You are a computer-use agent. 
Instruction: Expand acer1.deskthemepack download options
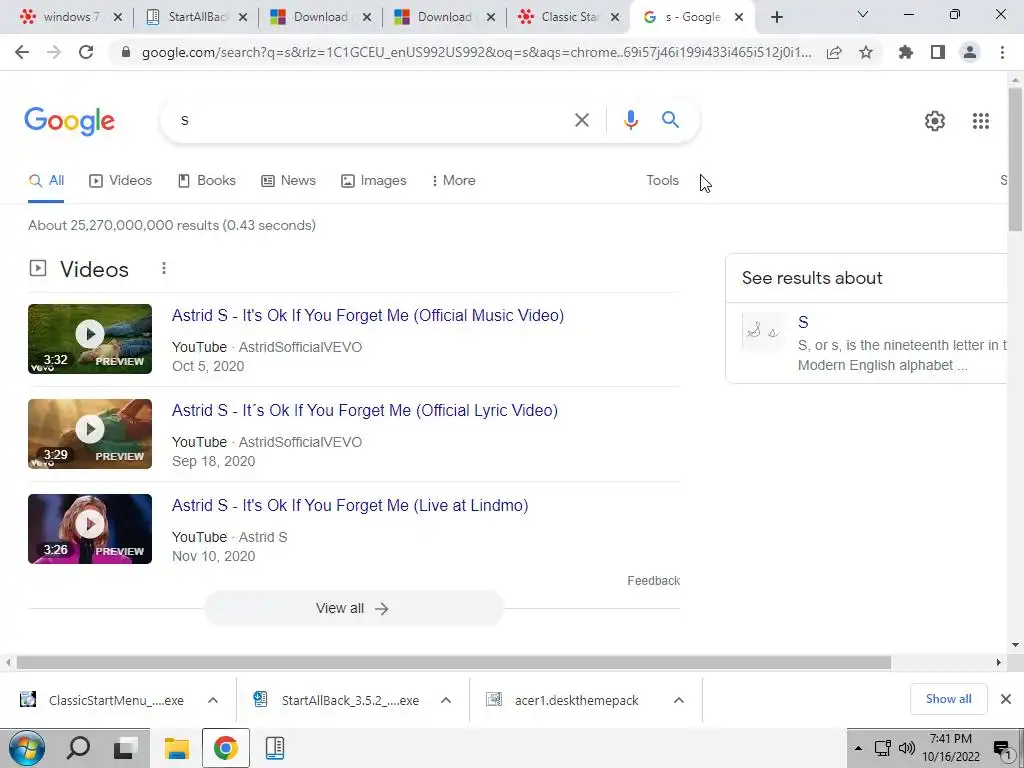coord(679,700)
